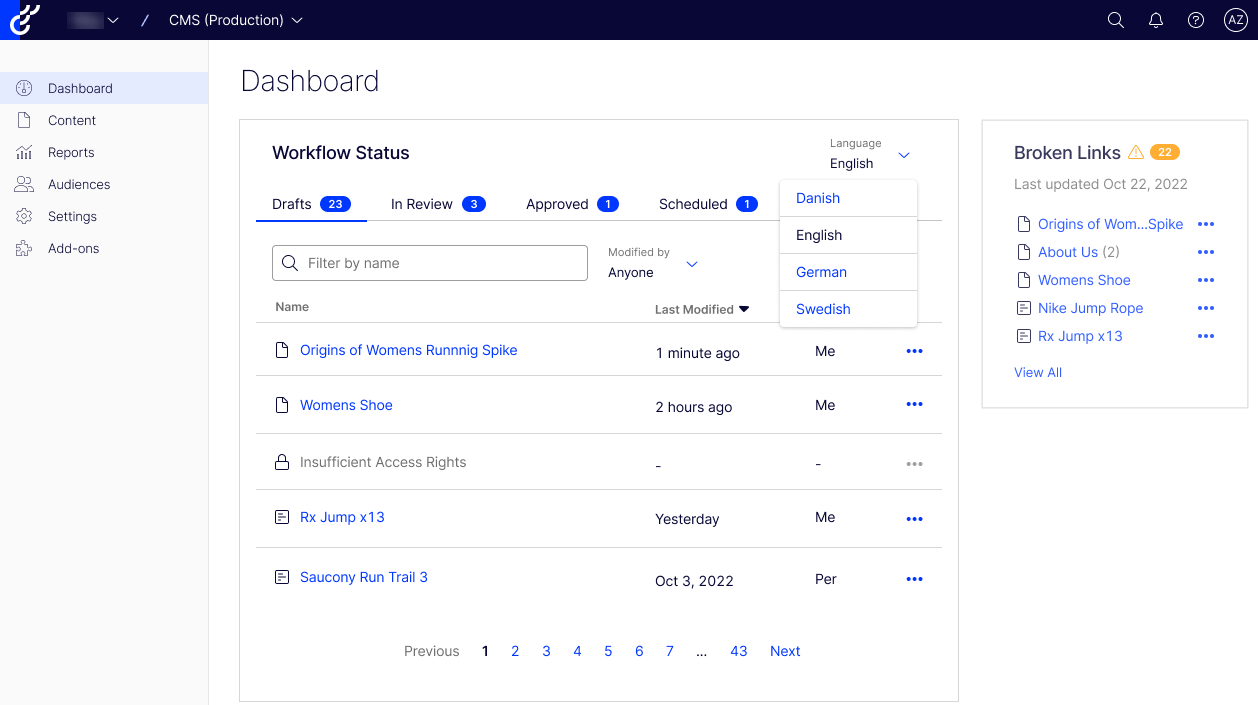Collapse the Language dropdown
This screenshot has width=1258, height=705.
click(x=903, y=155)
